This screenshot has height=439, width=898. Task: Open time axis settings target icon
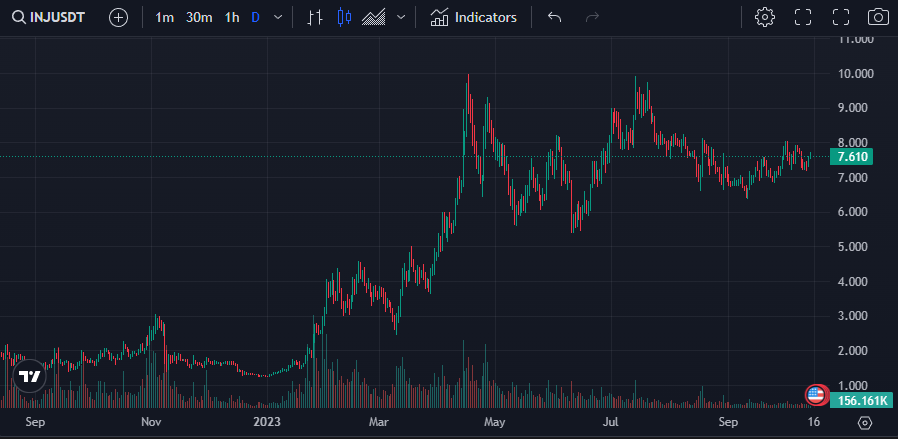pos(865,423)
